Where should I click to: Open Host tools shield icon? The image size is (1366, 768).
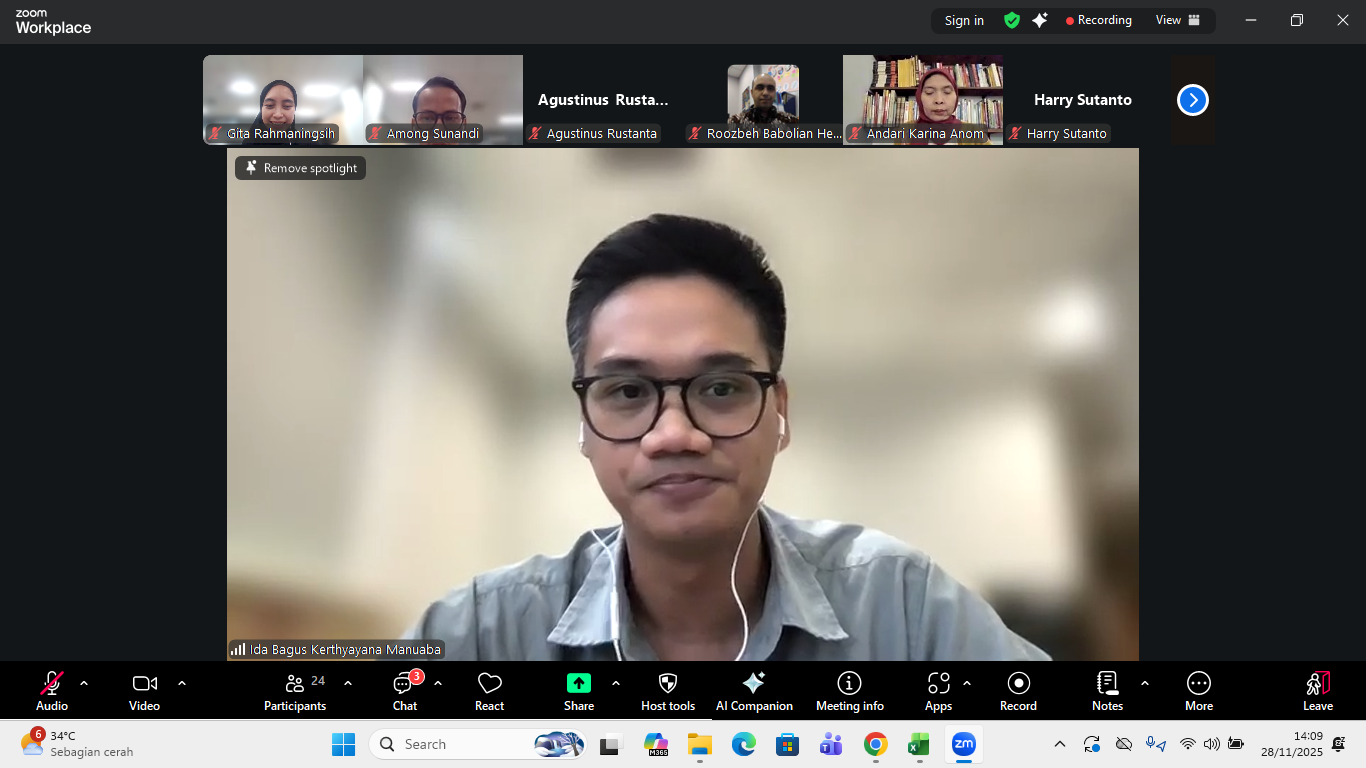coord(668,684)
